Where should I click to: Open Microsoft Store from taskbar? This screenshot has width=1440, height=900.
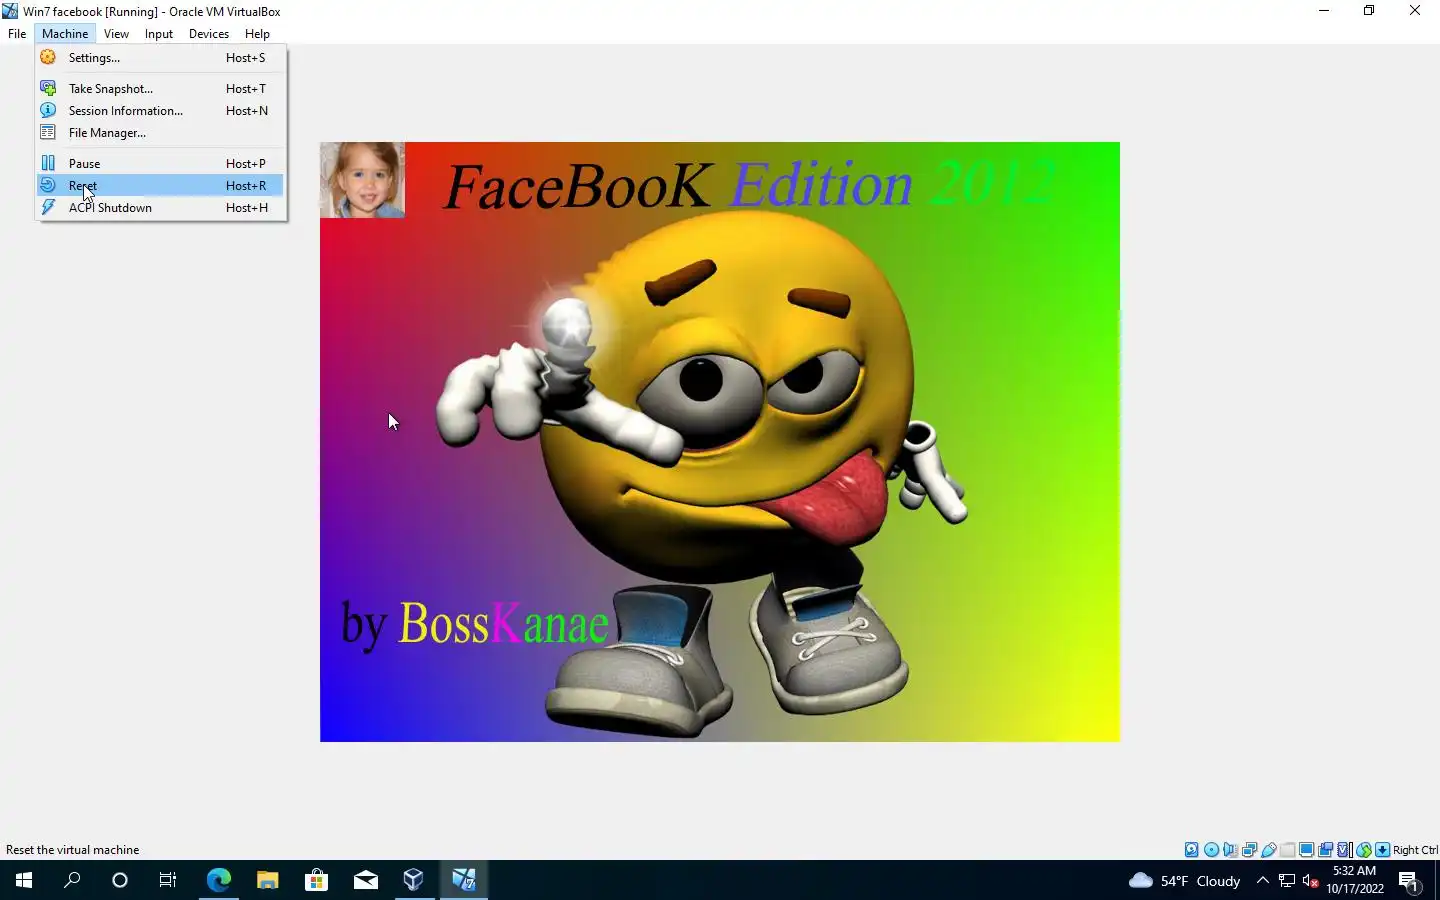coord(316,880)
